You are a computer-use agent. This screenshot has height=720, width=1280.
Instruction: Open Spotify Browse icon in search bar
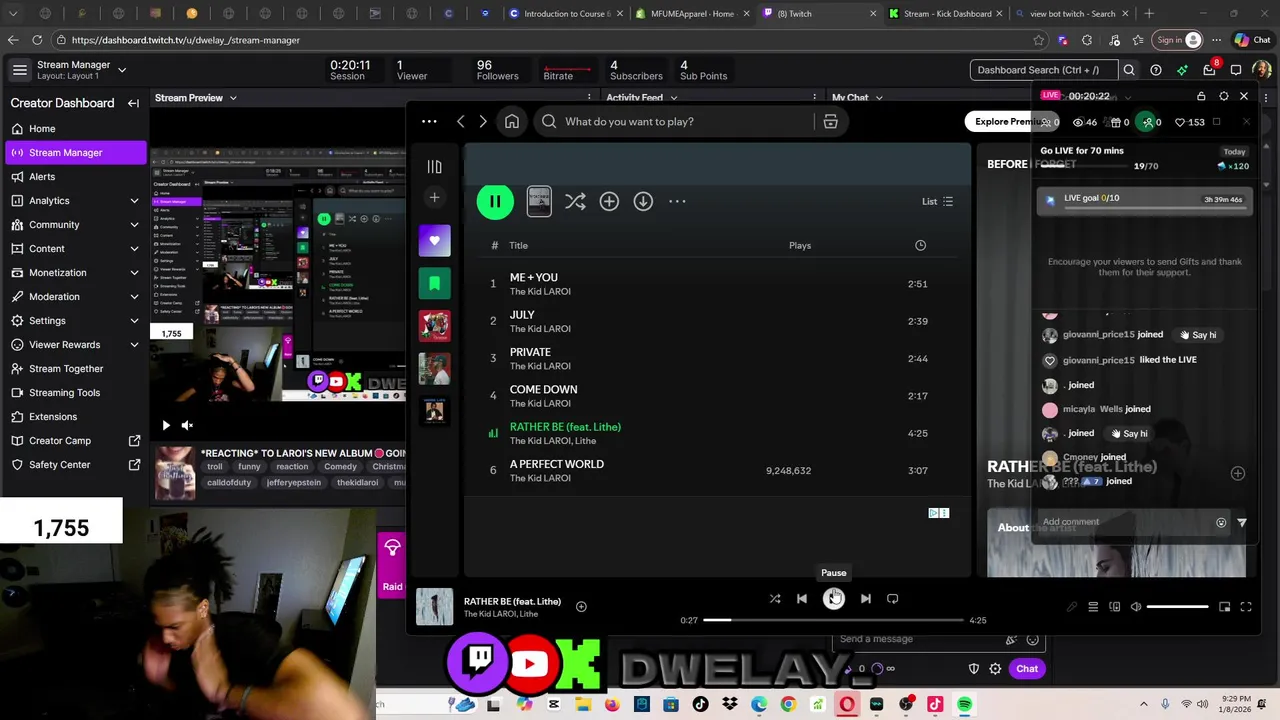tap(830, 121)
